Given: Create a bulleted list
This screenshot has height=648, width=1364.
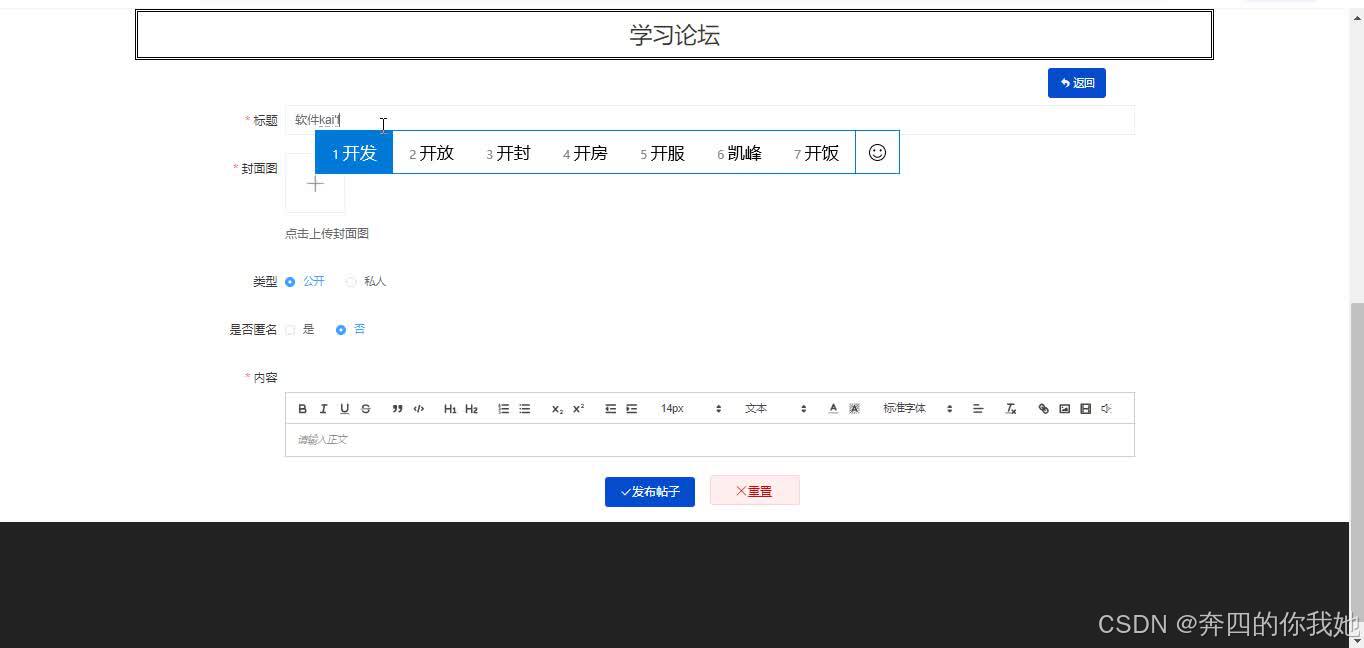Looking at the screenshot, I should (x=524, y=409).
